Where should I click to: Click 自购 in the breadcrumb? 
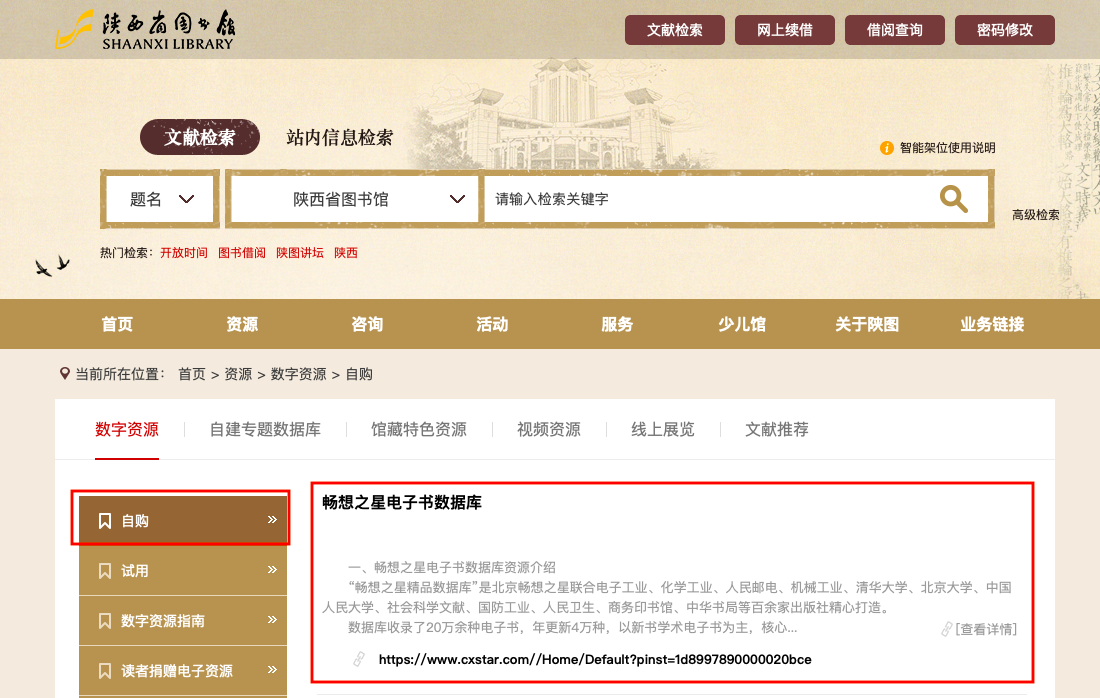pos(359,374)
